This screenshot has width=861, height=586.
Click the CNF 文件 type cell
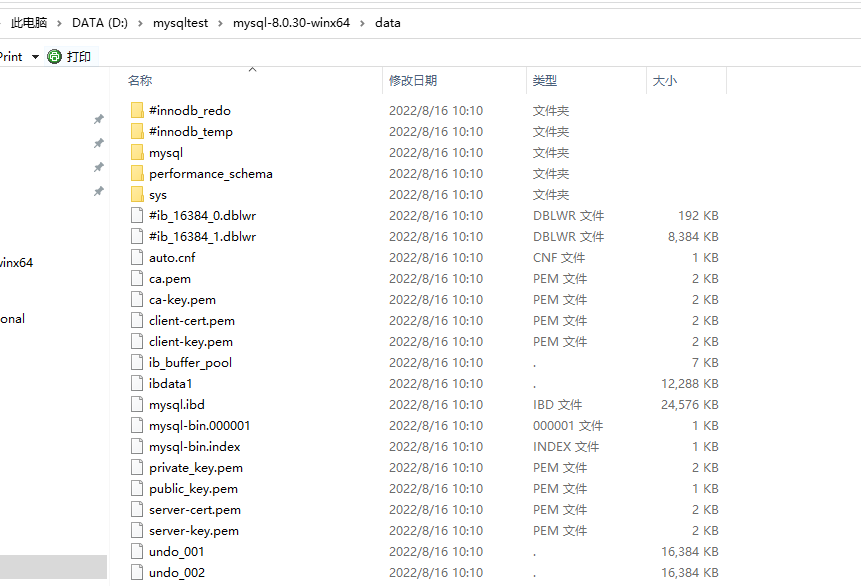559,258
